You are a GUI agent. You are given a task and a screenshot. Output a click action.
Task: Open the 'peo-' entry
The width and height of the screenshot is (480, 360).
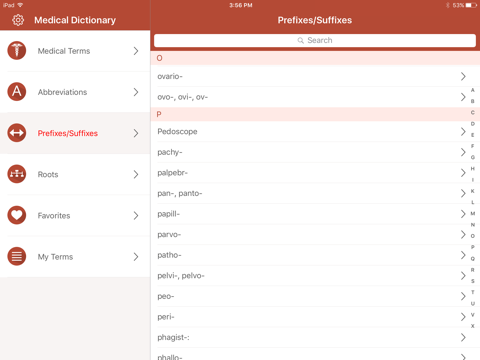coord(315,296)
